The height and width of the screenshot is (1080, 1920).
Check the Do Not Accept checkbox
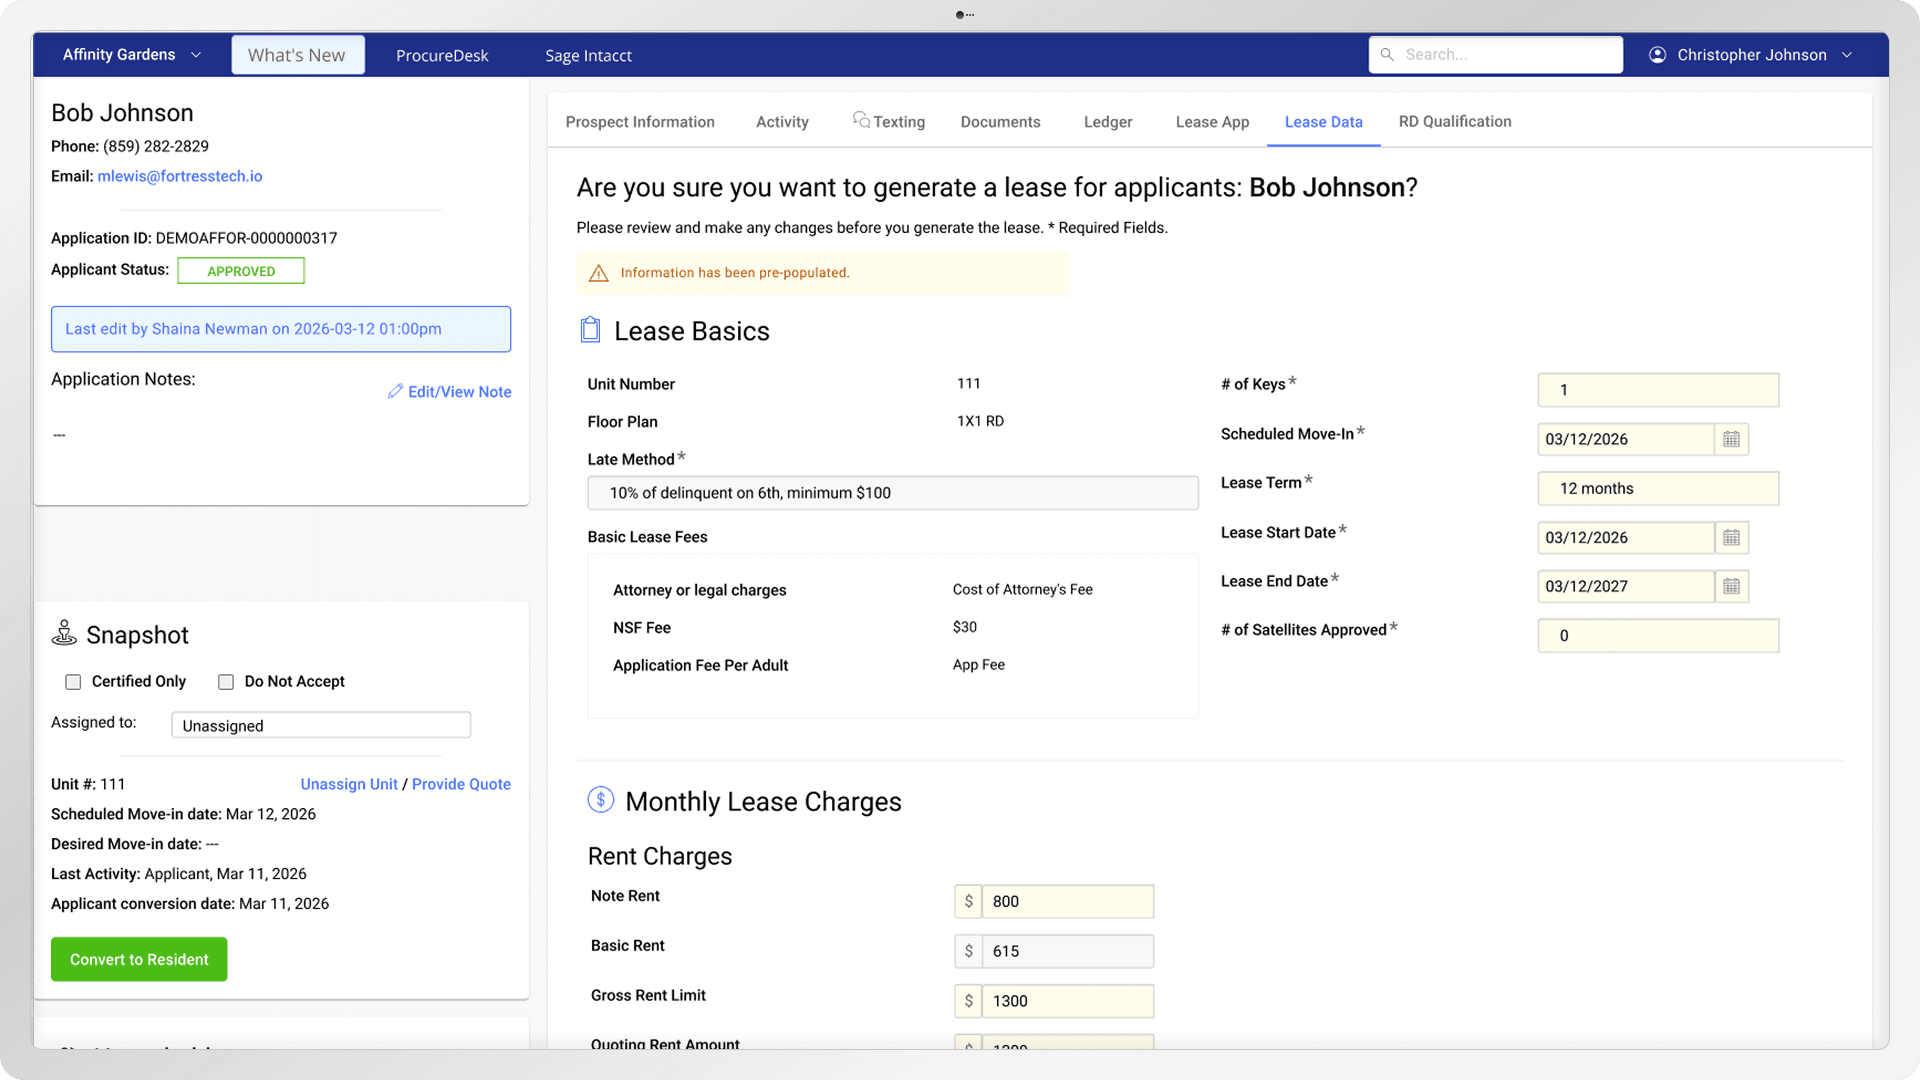(226, 682)
